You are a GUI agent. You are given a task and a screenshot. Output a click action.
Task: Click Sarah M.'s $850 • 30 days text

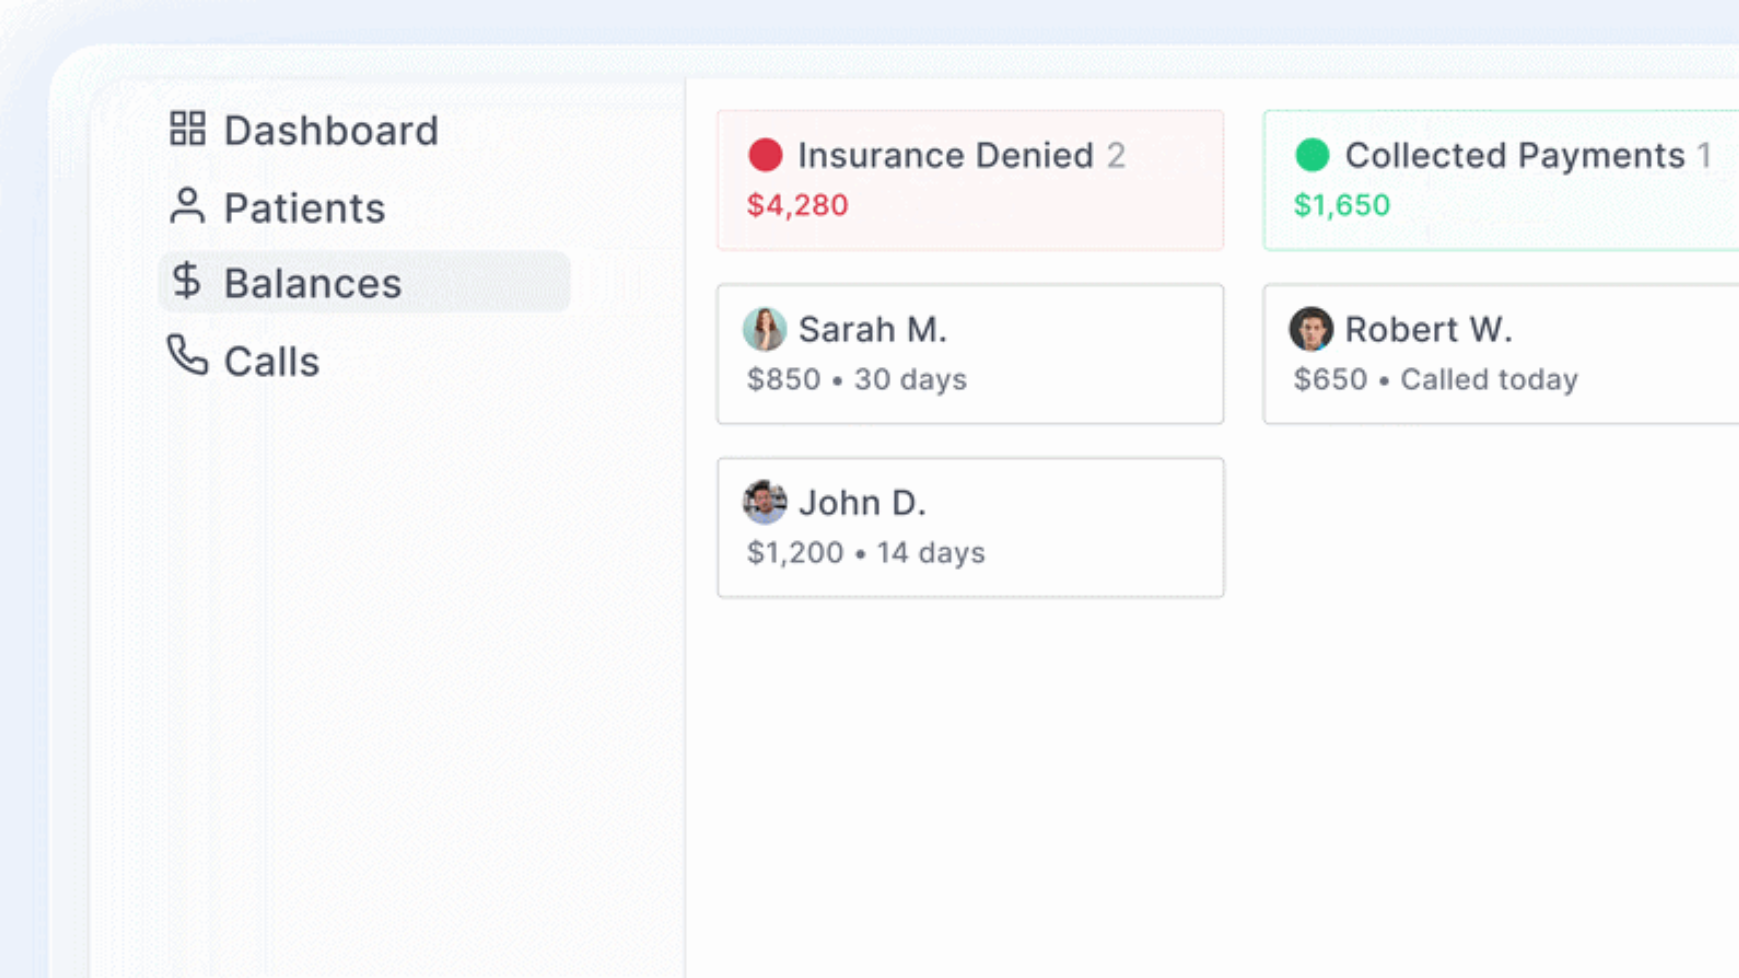pos(857,379)
